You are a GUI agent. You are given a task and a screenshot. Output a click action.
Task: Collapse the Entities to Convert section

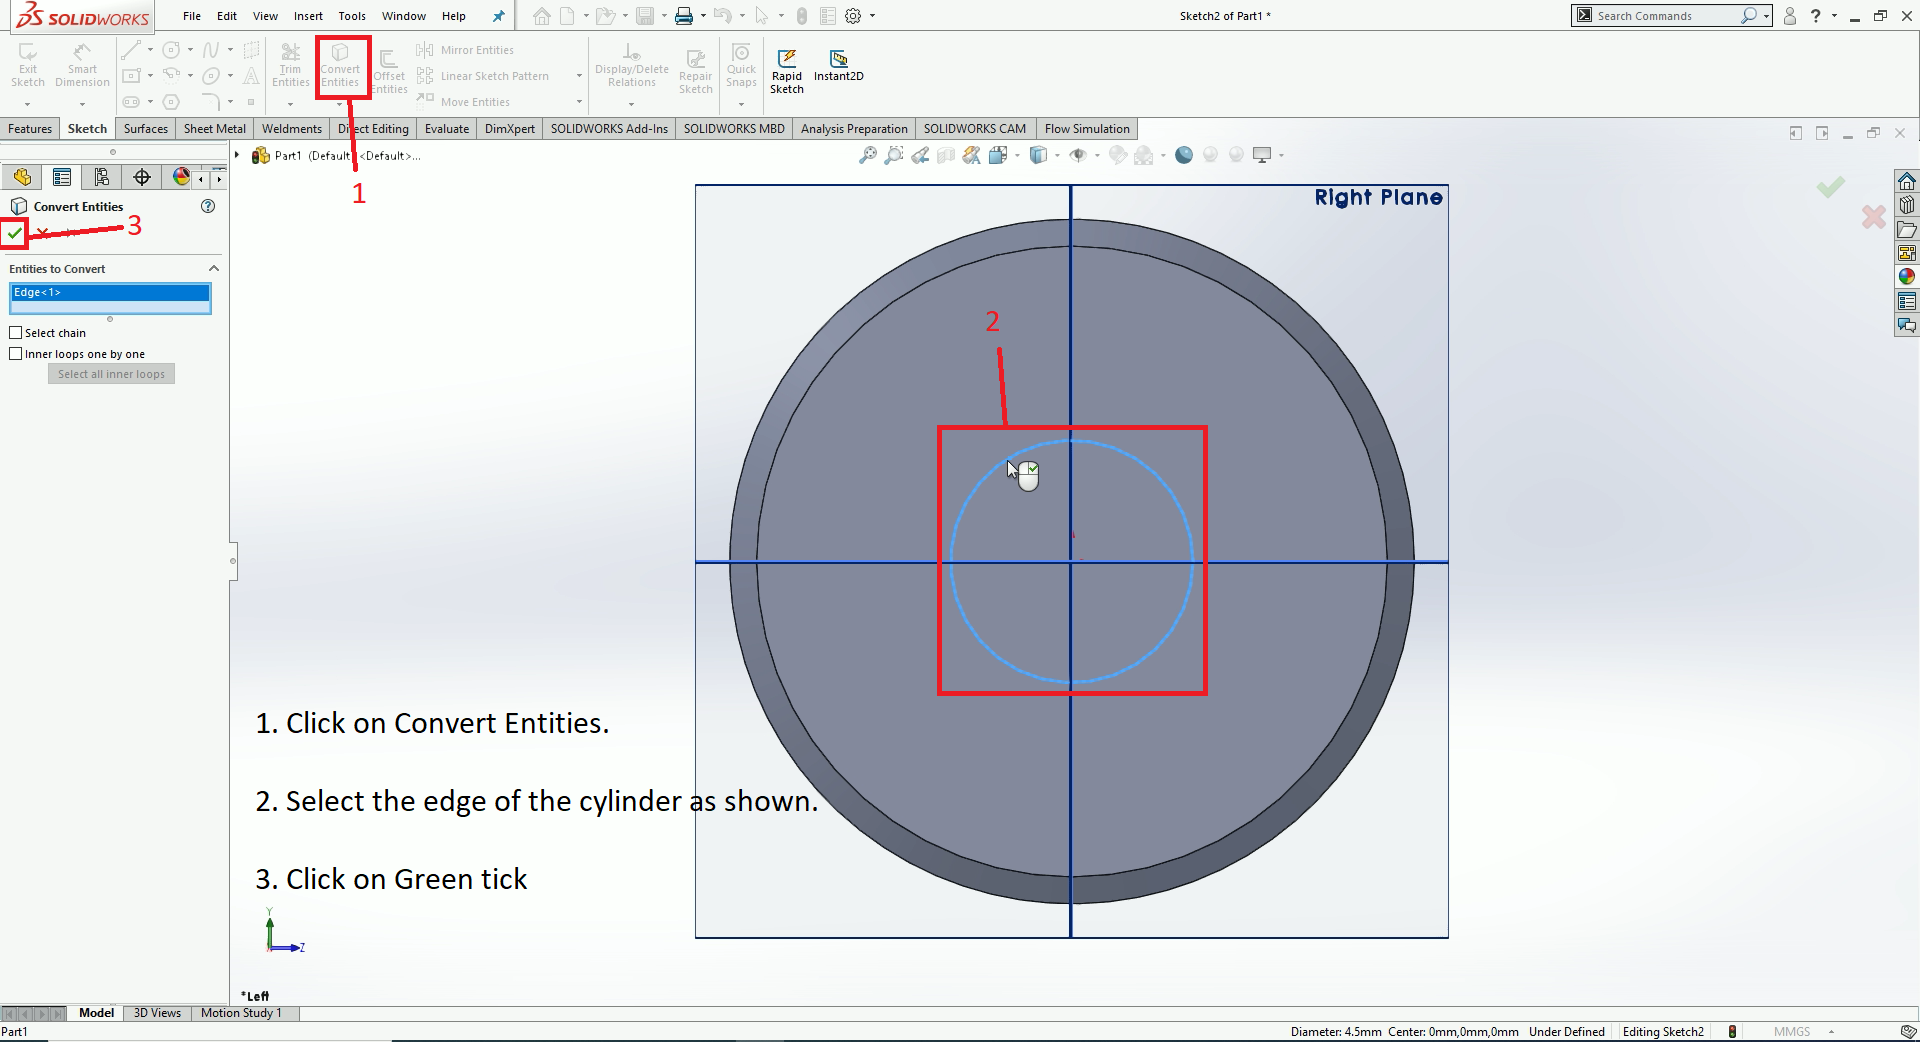(213, 269)
